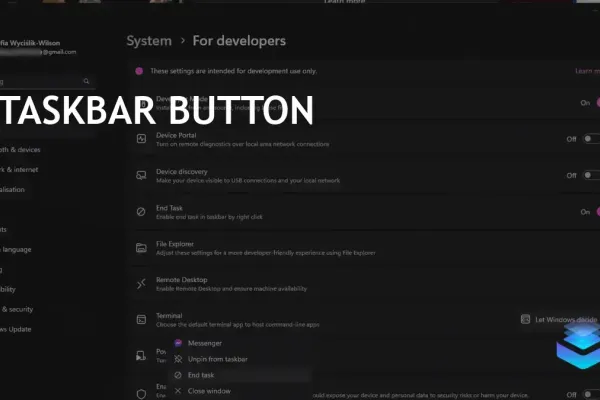Open the Let Windows decide terminal dropdown

(560, 319)
